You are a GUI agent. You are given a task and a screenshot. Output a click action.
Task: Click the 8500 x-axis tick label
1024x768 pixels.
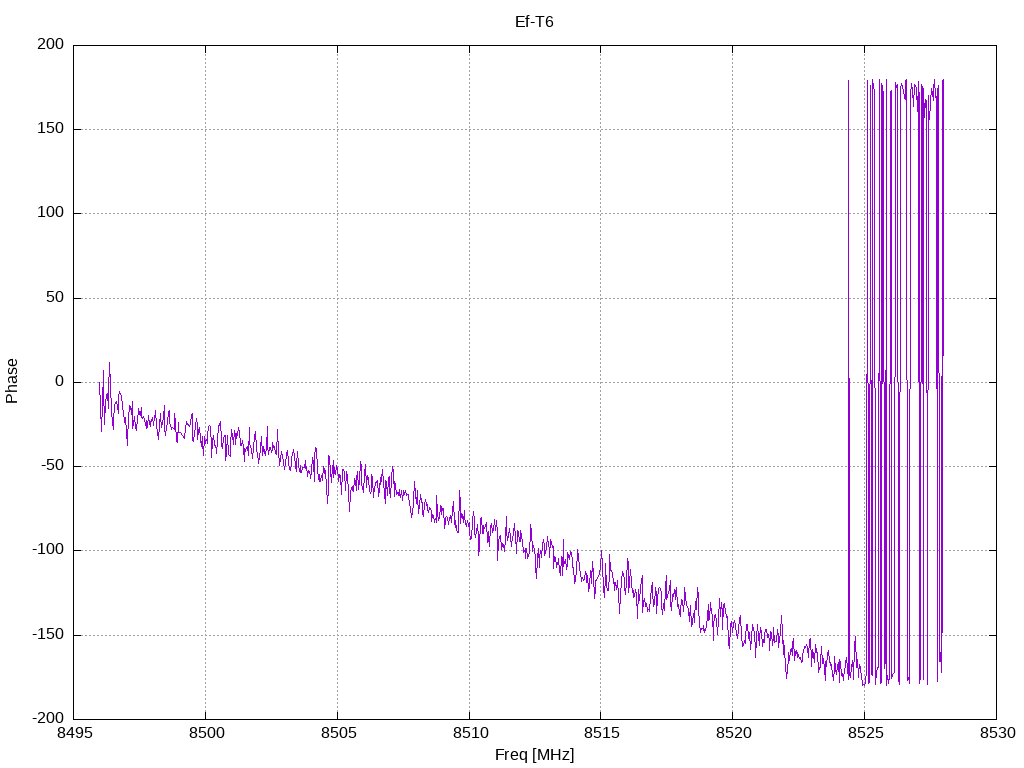(x=206, y=733)
